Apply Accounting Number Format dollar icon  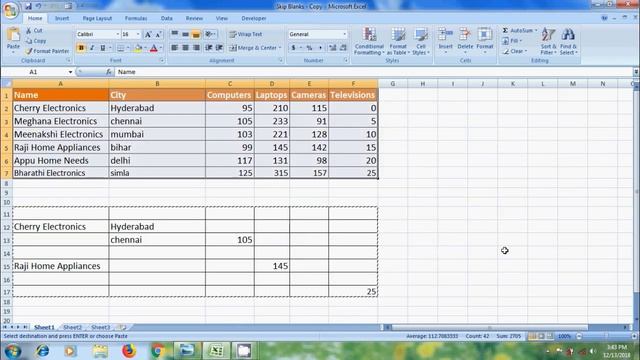[x=293, y=48]
